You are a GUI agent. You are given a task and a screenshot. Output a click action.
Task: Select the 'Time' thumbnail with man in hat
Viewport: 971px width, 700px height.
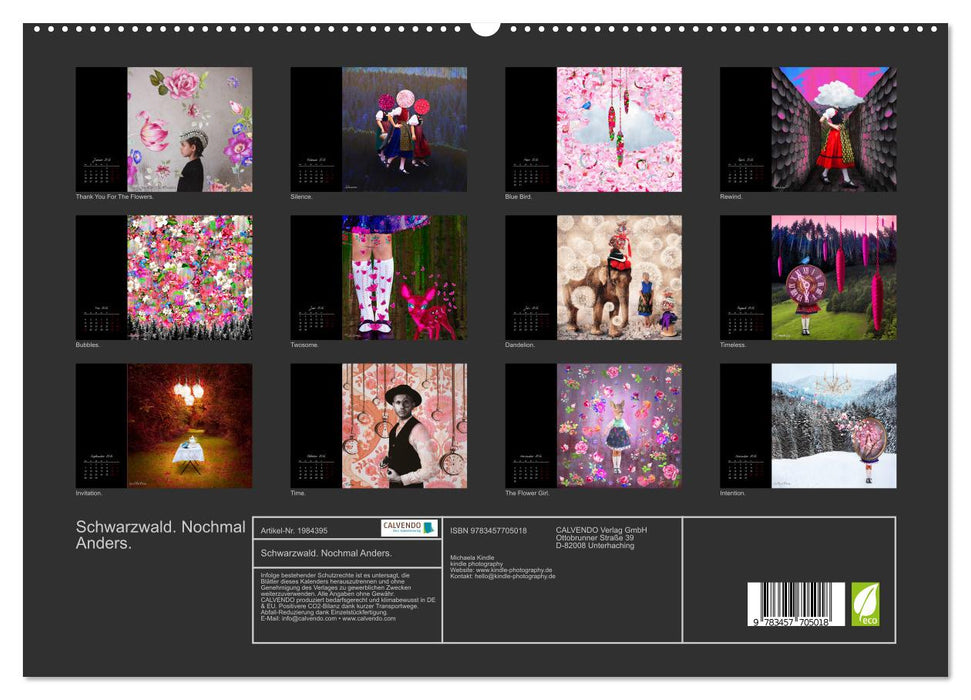379,425
